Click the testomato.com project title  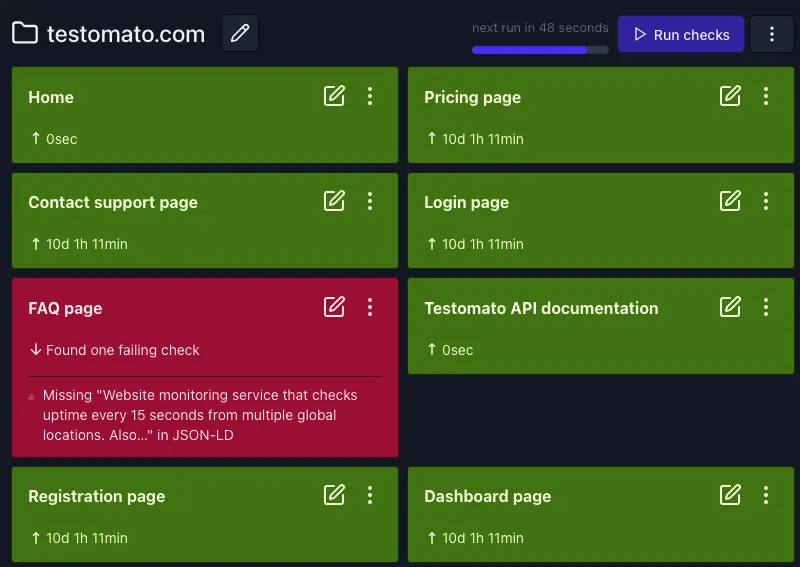pos(126,34)
